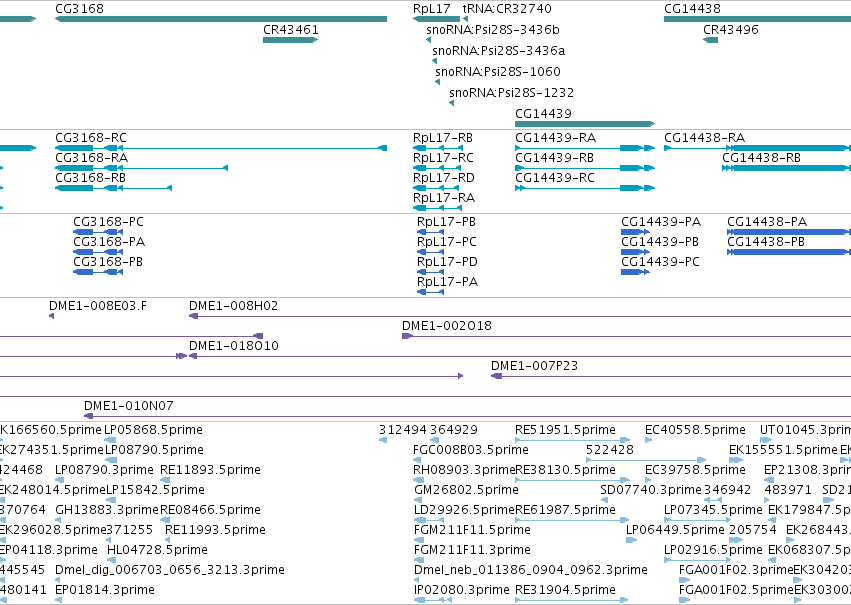
Task: Click transcript CG14439-RB label
Action: 554,158
